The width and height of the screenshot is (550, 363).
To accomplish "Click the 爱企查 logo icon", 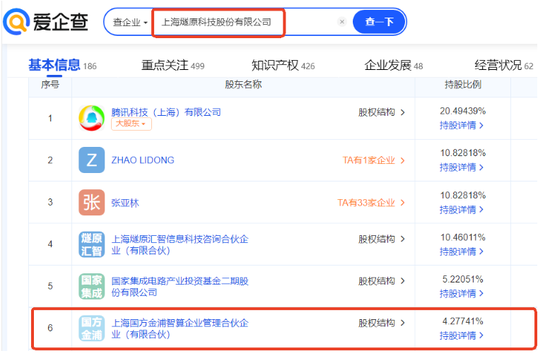I will click(x=15, y=22).
